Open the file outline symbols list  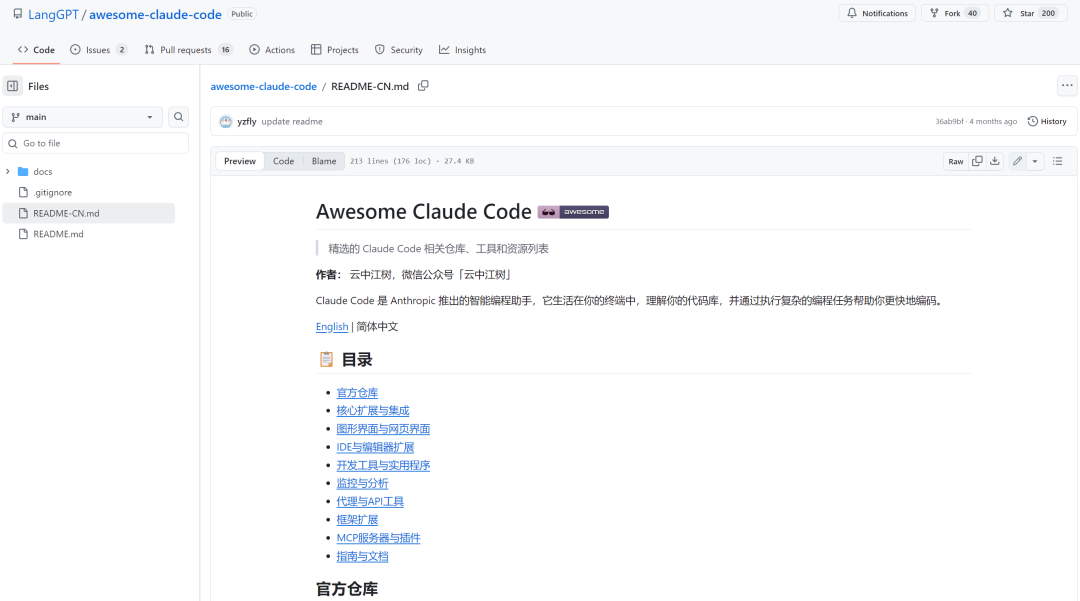[x=1058, y=160]
